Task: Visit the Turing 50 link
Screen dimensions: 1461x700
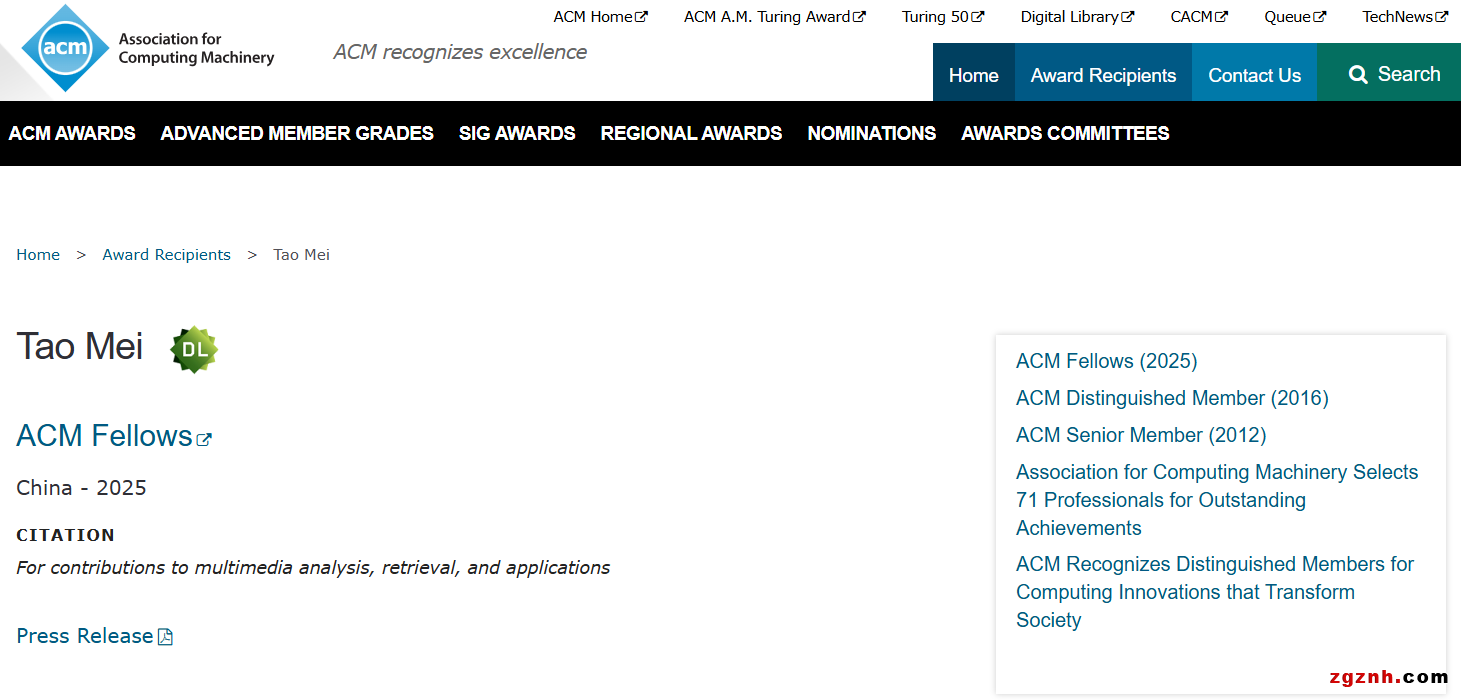Action: point(942,16)
